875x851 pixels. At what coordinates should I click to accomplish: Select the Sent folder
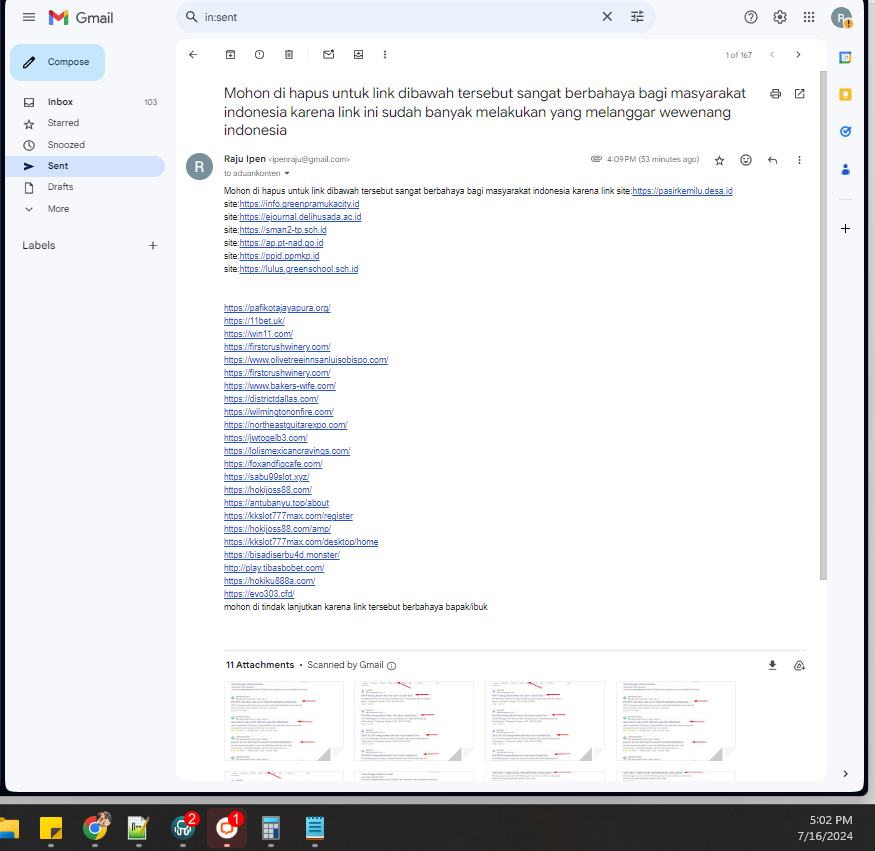click(x=85, y=166)
